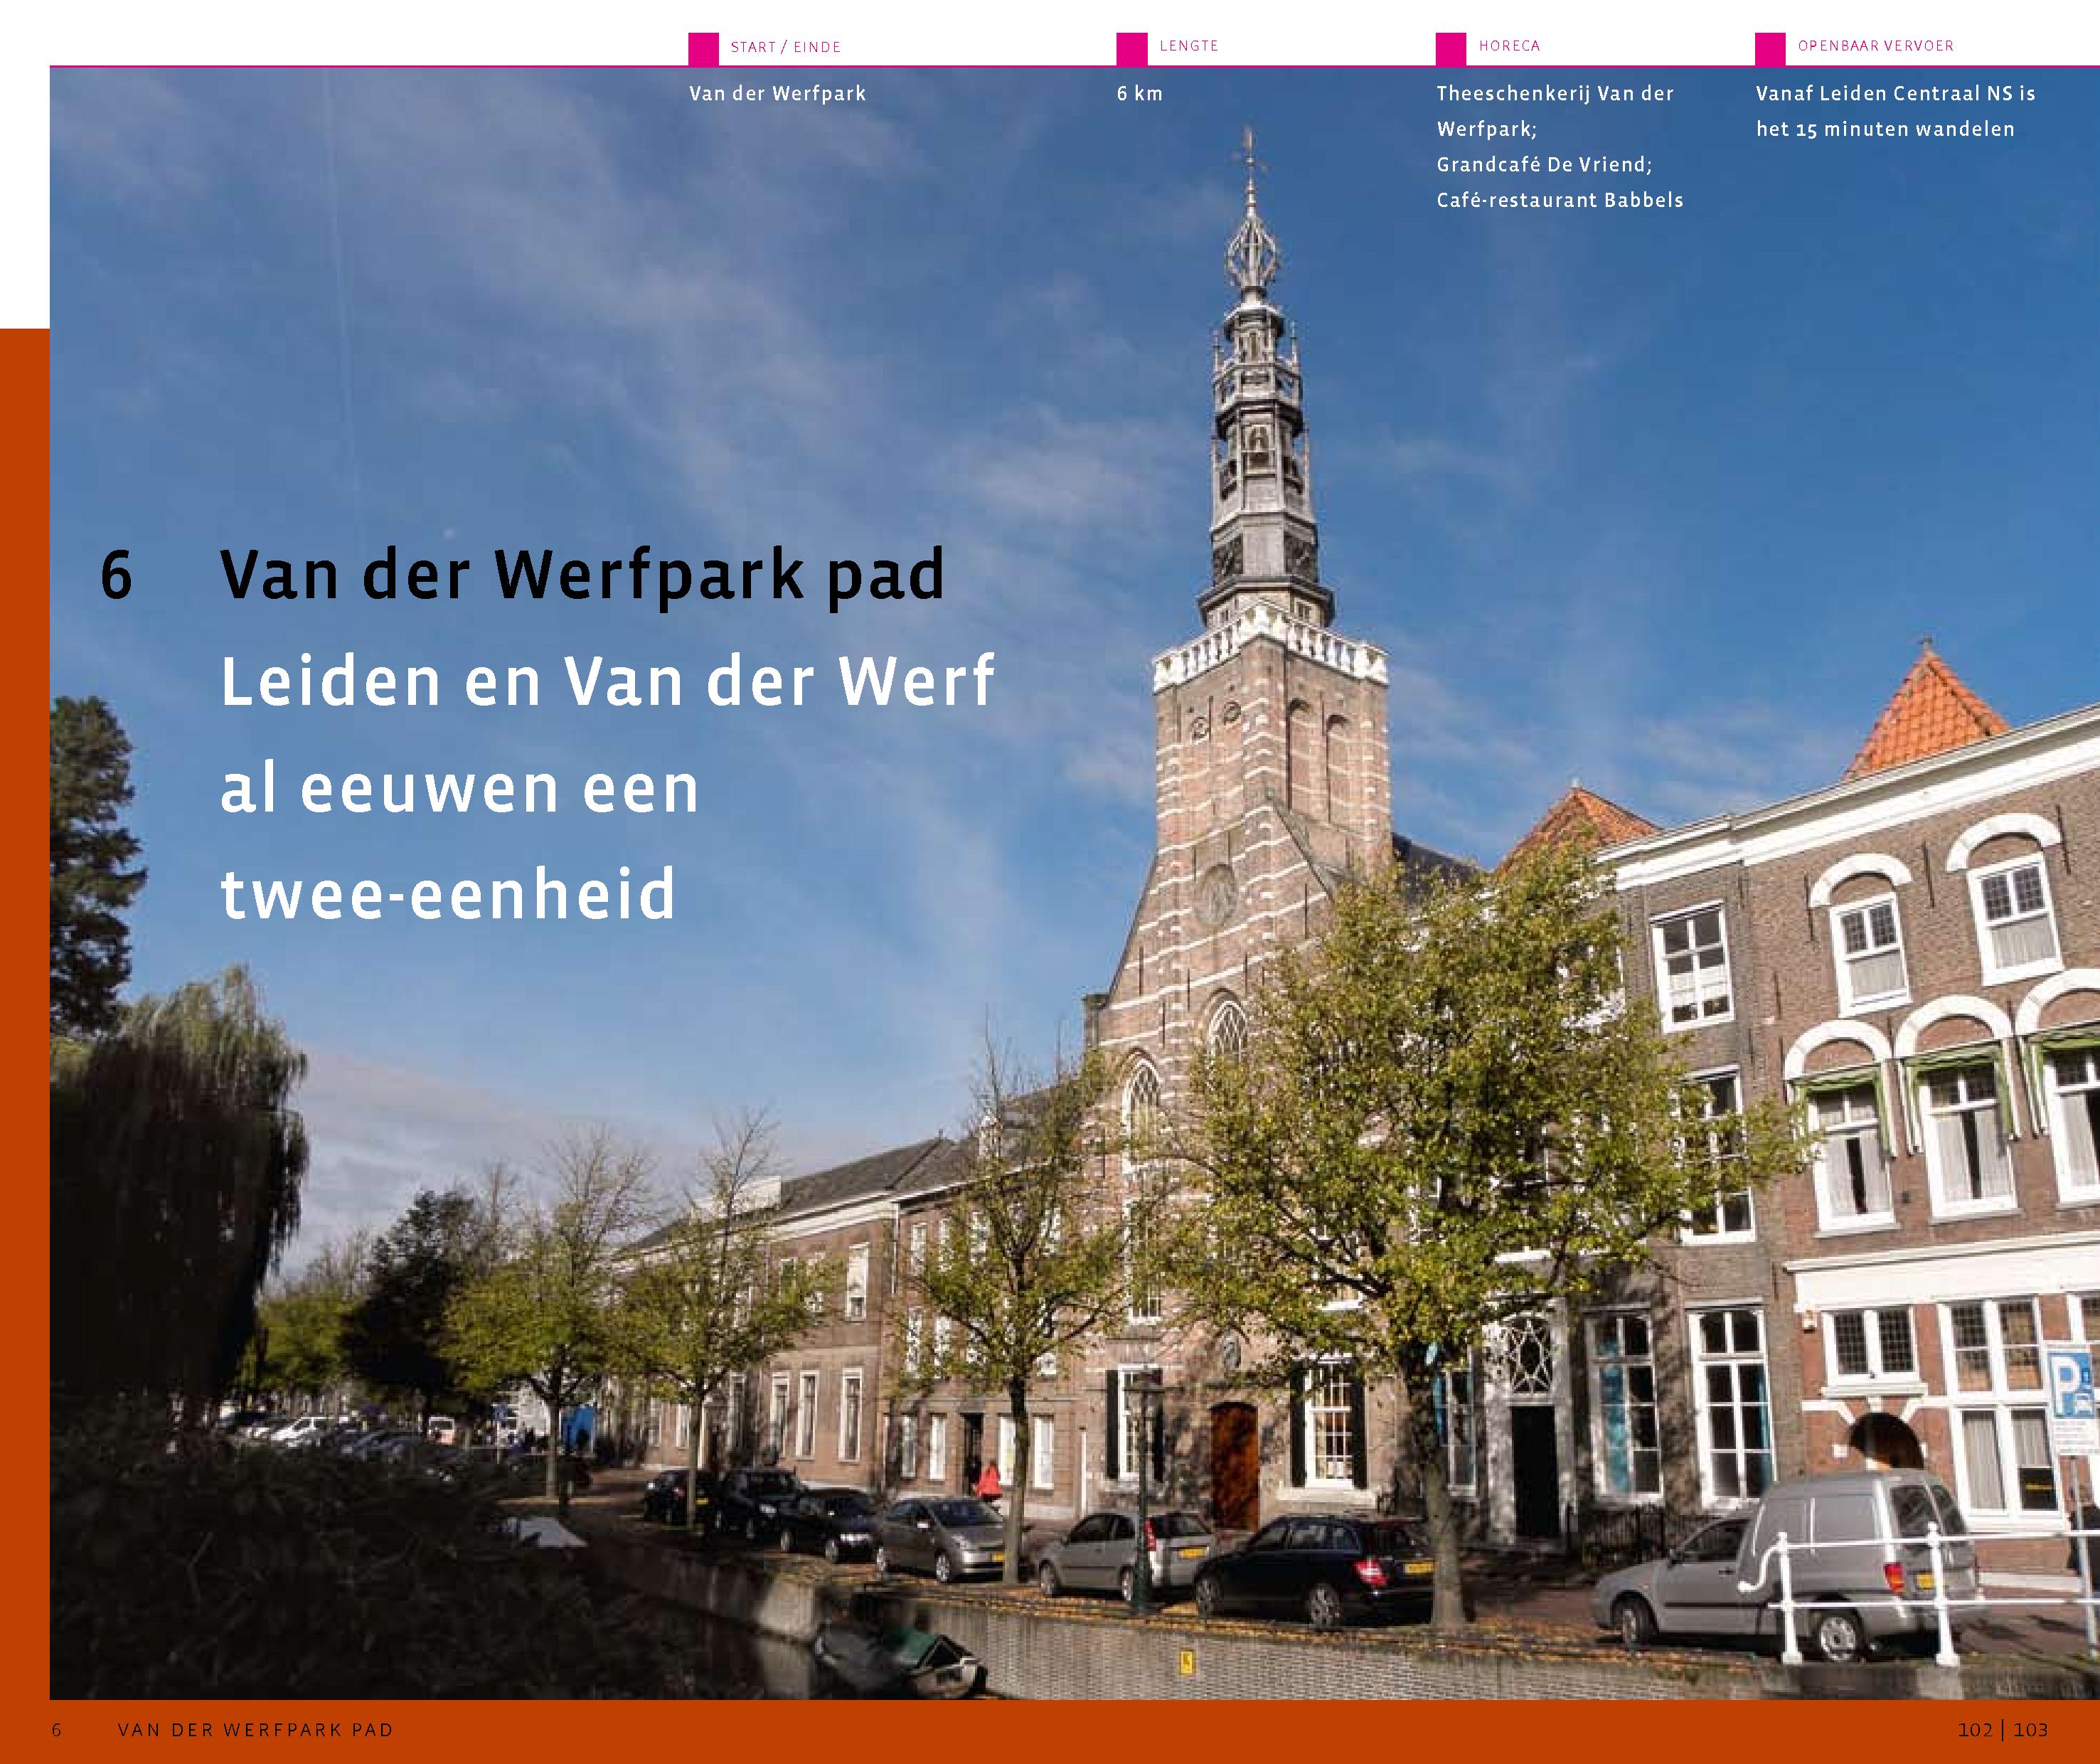Click the pink square beside START / EINDE

[x=703, y=48]
